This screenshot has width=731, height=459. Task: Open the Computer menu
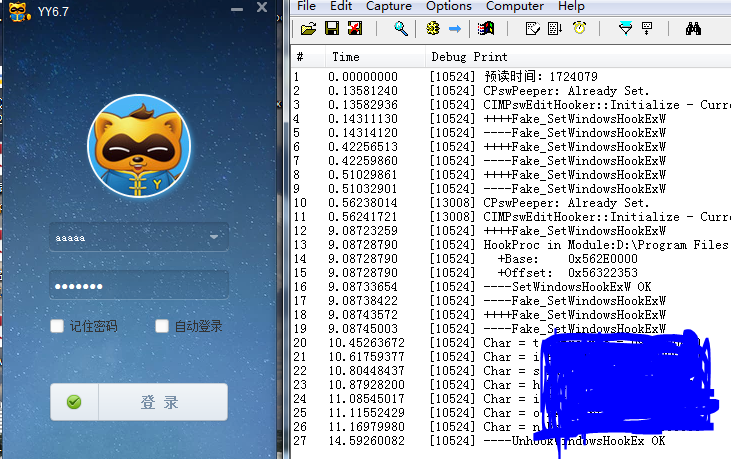tap(515, 6)
